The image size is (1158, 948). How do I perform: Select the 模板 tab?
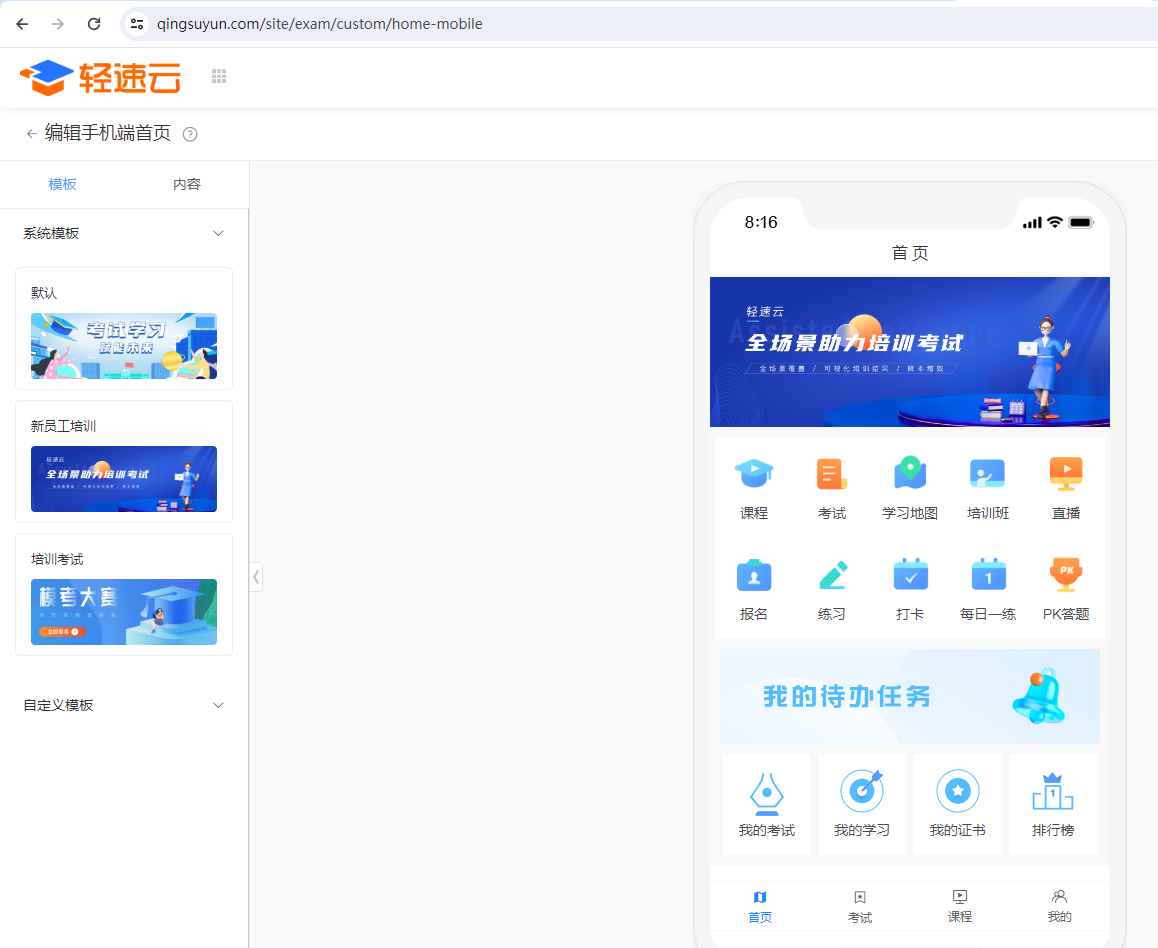[62, 184]
